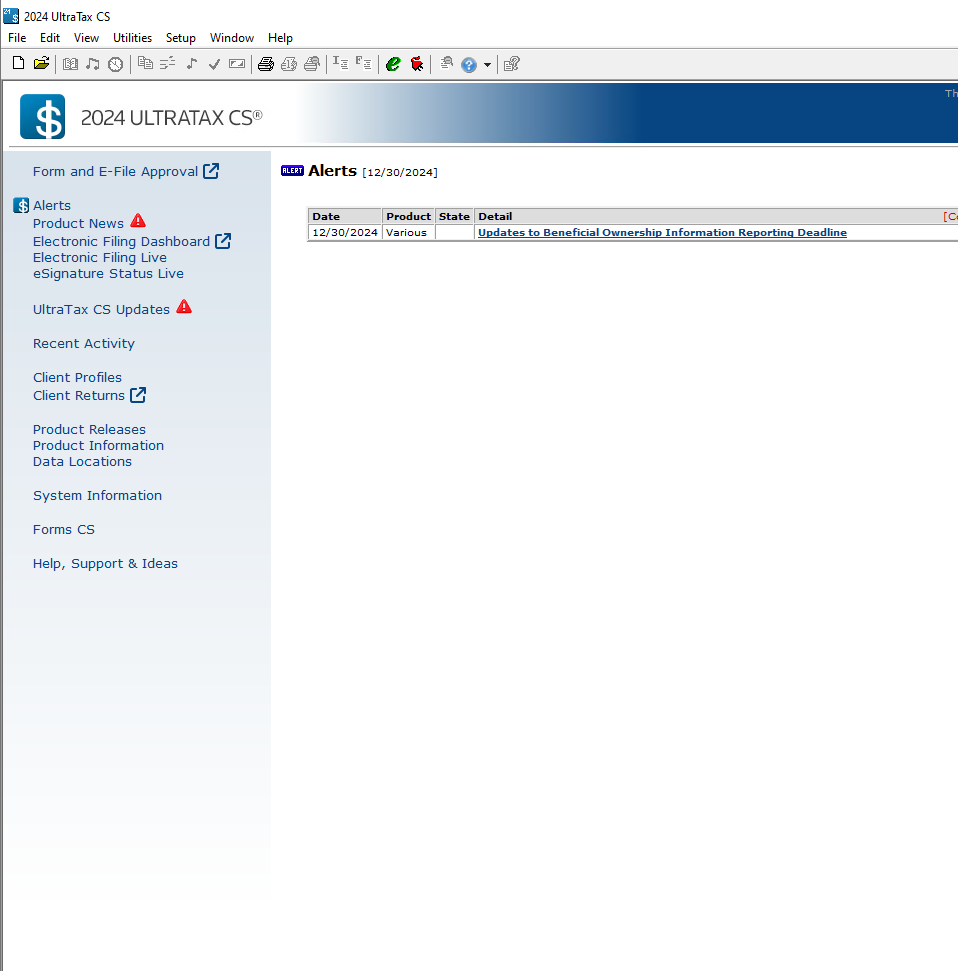Open Product Releases link
Viewport: 958px width, 971px height.
(x=89, y=429)
